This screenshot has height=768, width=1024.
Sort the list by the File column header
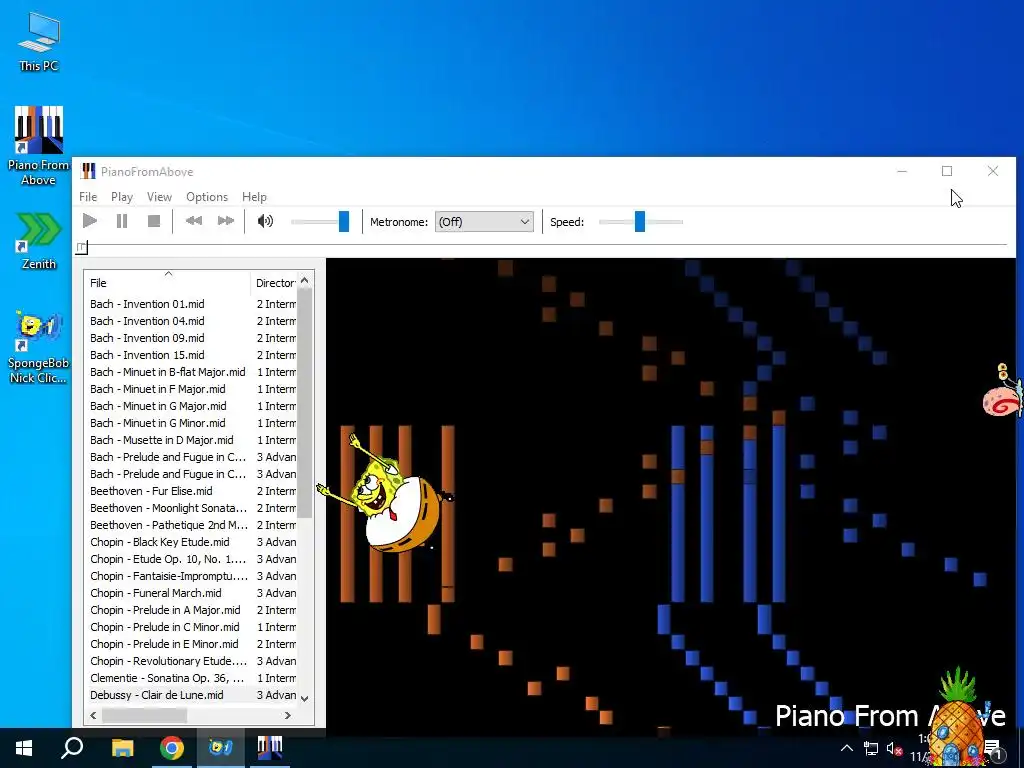167,283
